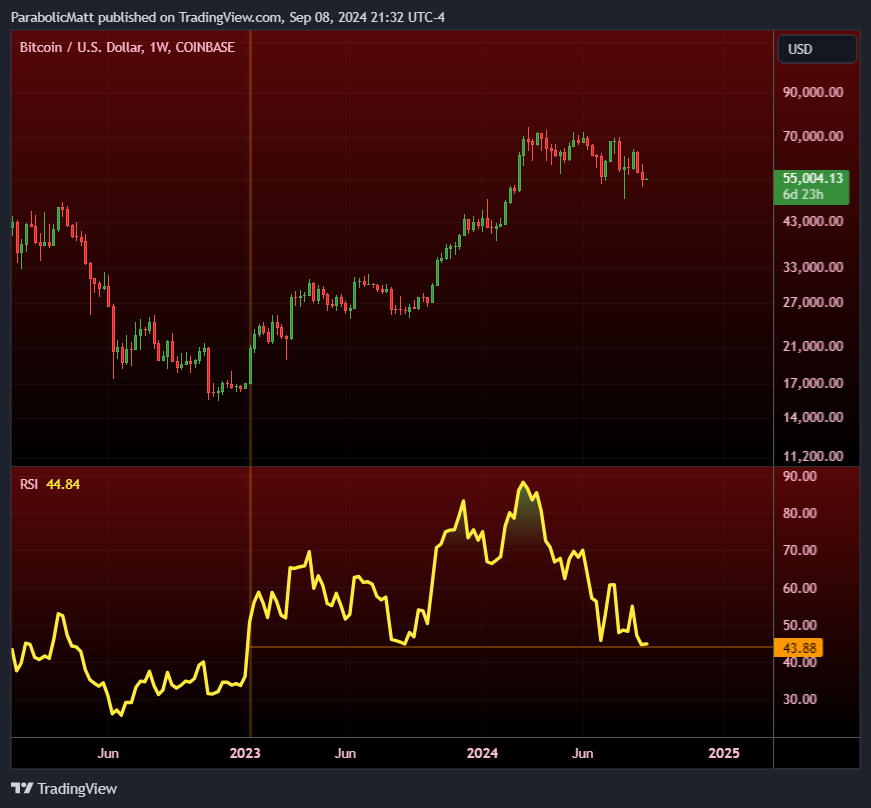Click the 27,000.00 price axis label
The height and width of the screenshot is (808, 871).
813,302
